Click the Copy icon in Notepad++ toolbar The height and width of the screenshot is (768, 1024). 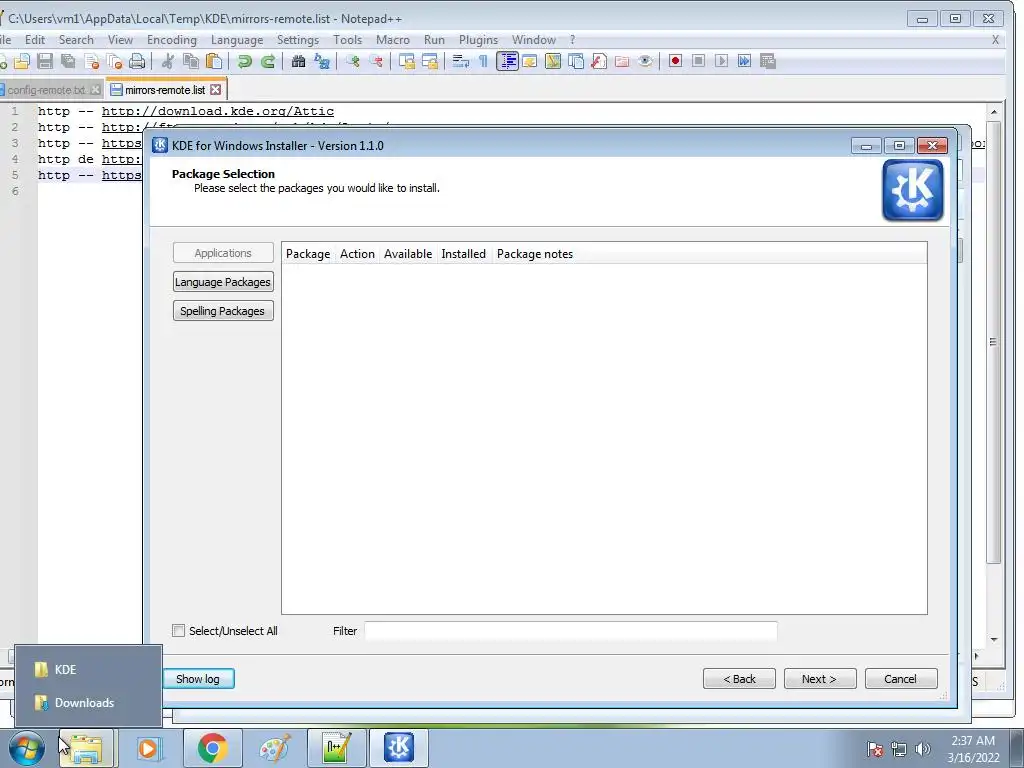(191, 61)
